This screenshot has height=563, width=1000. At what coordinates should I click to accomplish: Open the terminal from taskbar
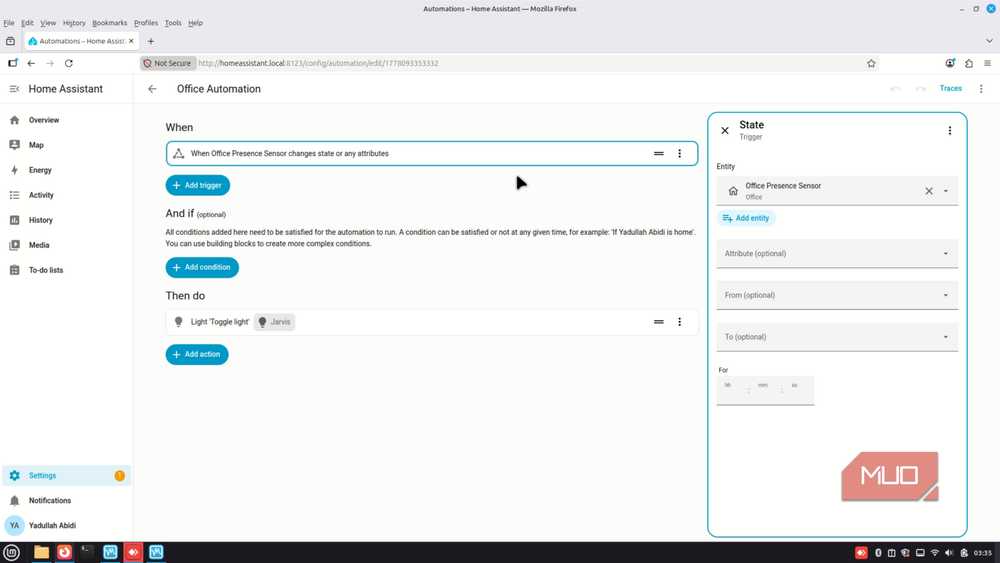[87, 552]
